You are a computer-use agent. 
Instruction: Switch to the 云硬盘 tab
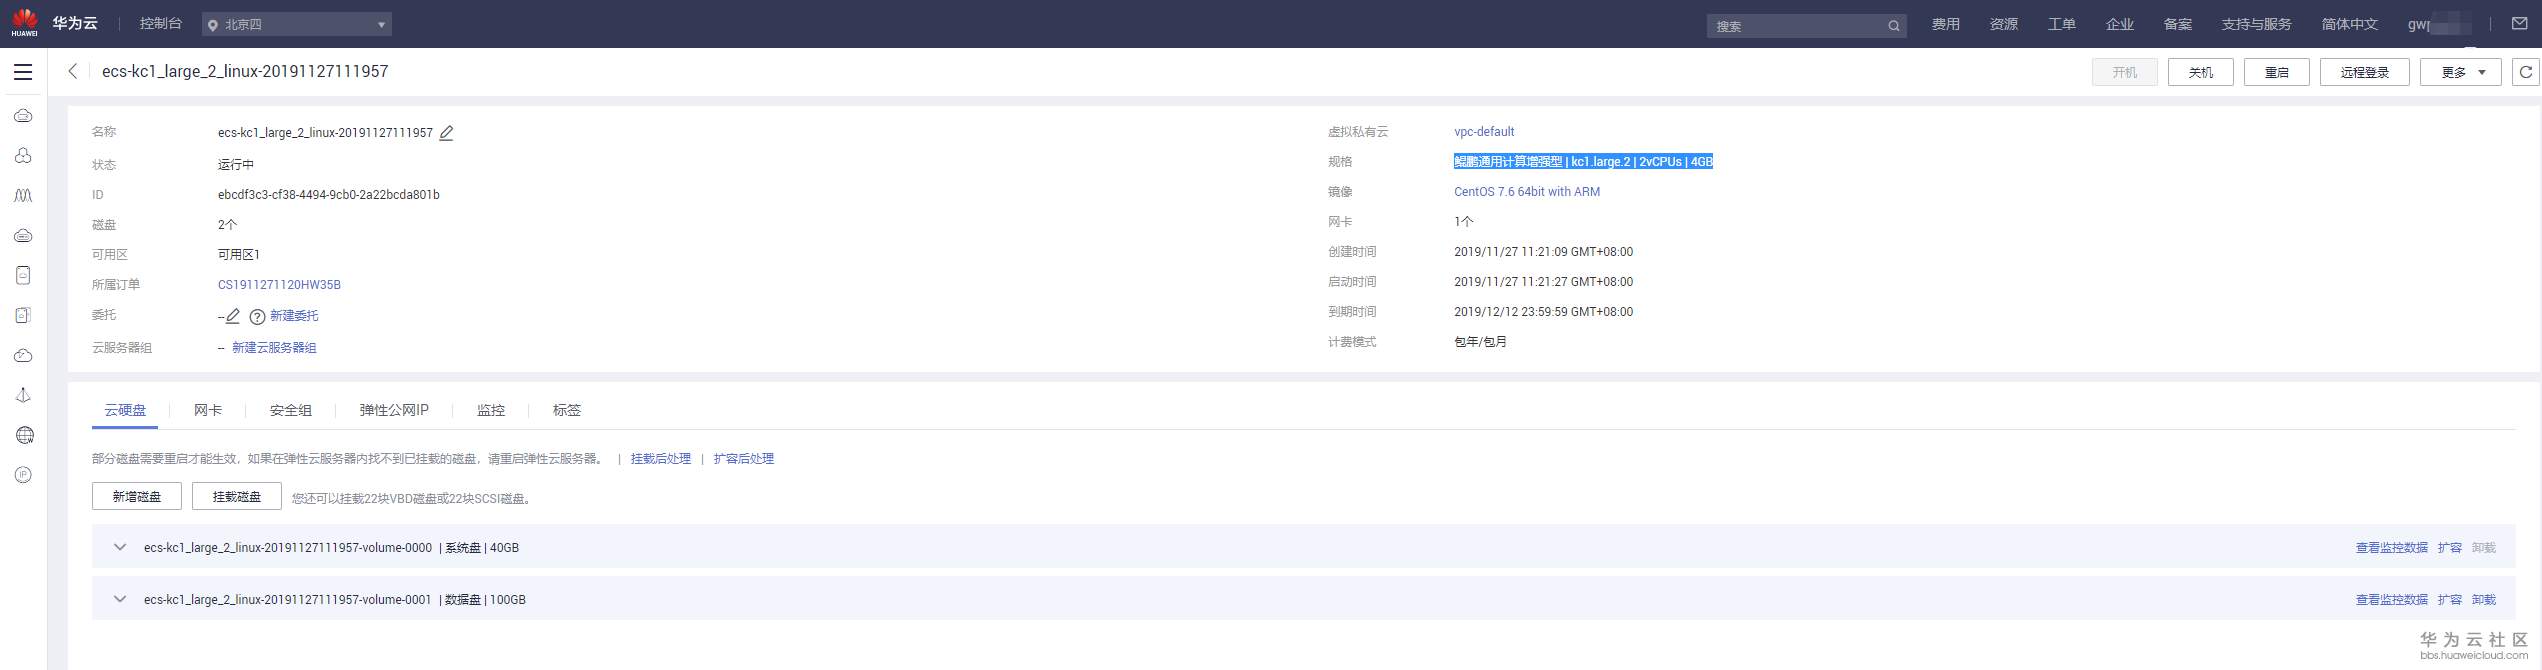125,410
